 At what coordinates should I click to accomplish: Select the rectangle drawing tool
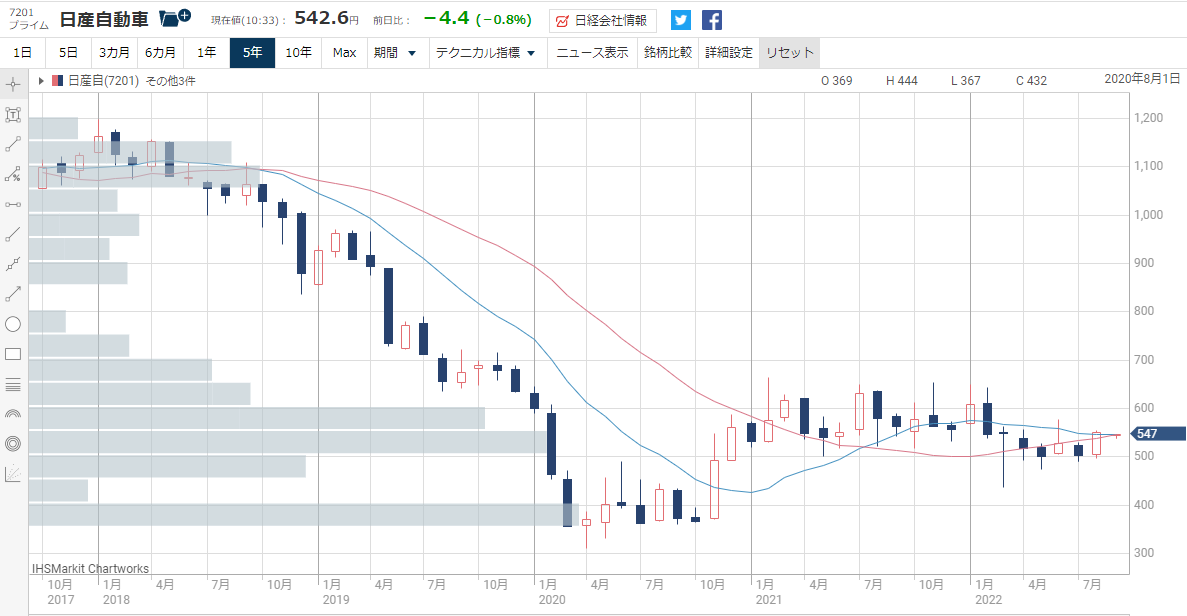13,354
